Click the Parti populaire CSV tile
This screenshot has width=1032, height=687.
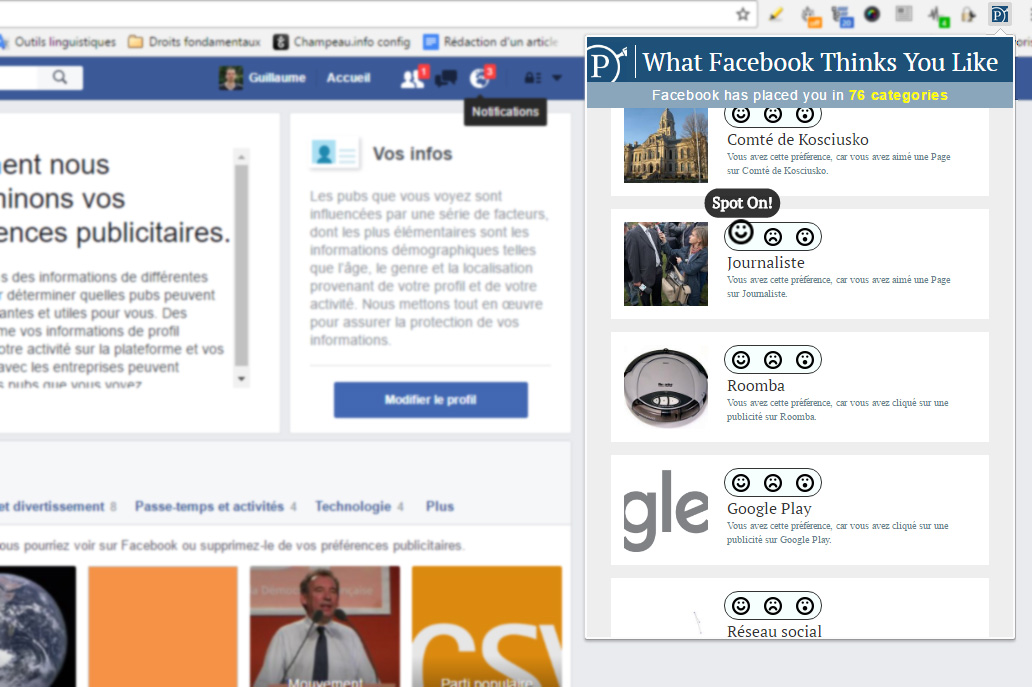tap(487, 626)
